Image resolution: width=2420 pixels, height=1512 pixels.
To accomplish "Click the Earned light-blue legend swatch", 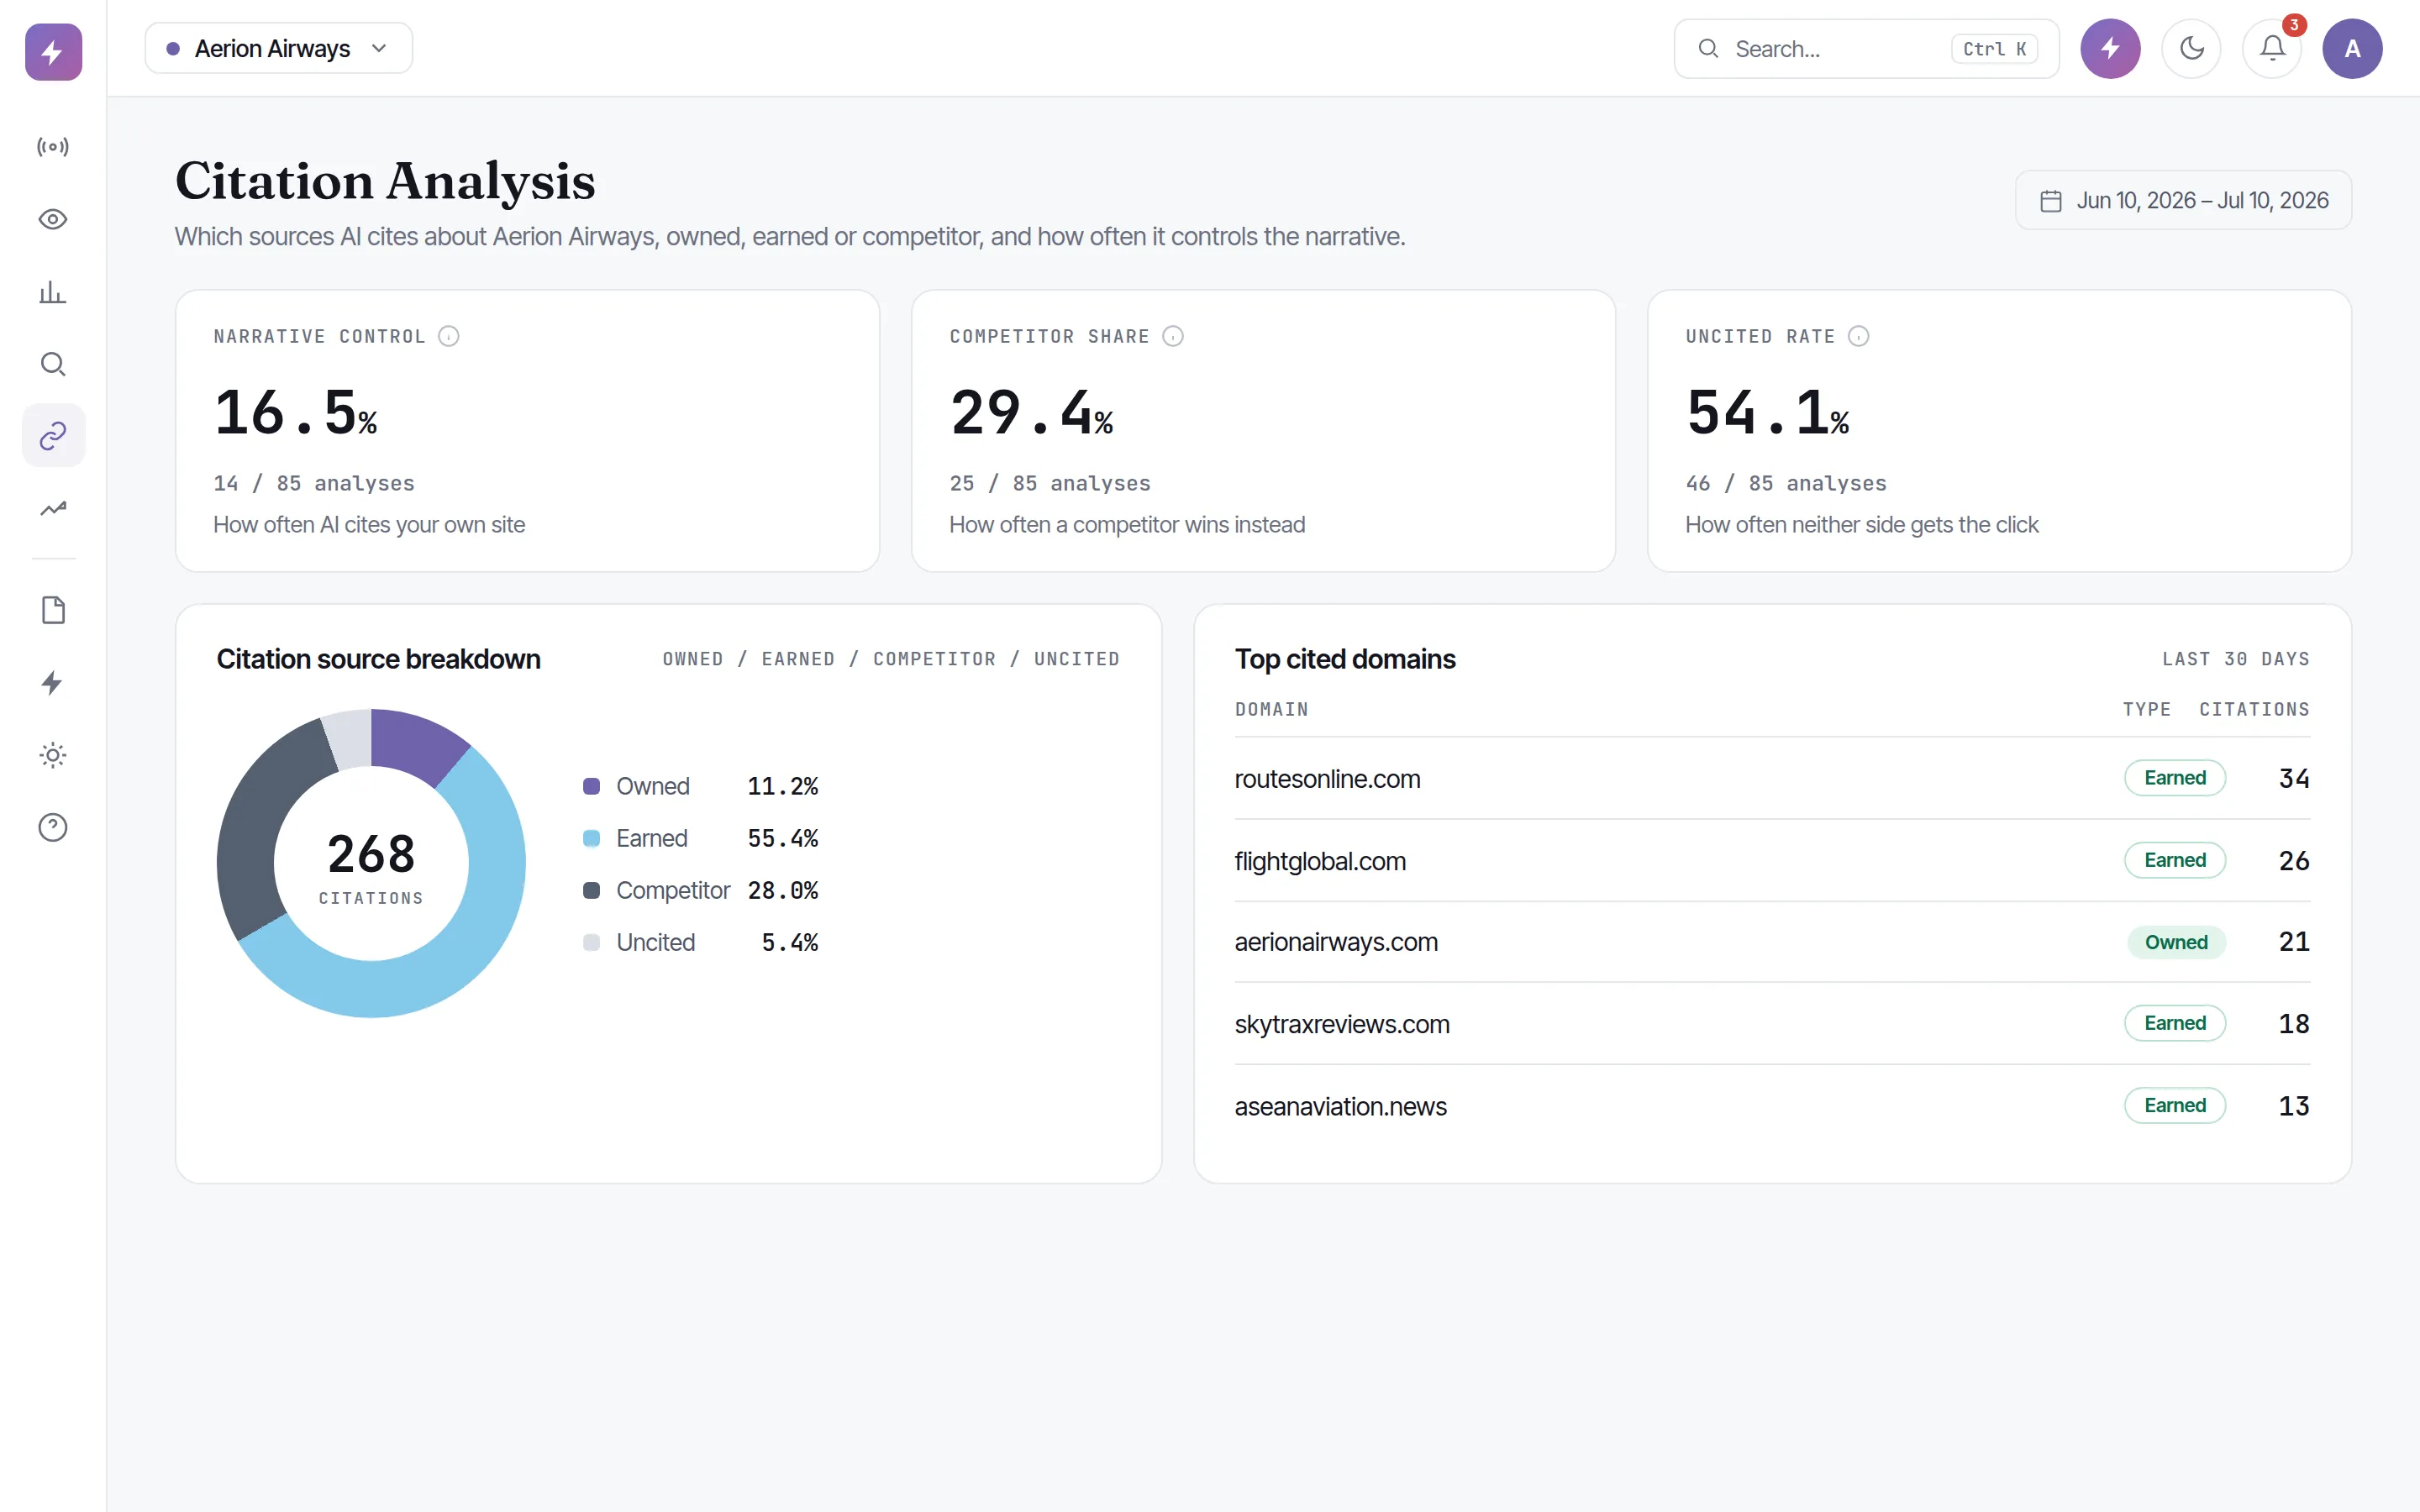I will click(x=591, y=838).
